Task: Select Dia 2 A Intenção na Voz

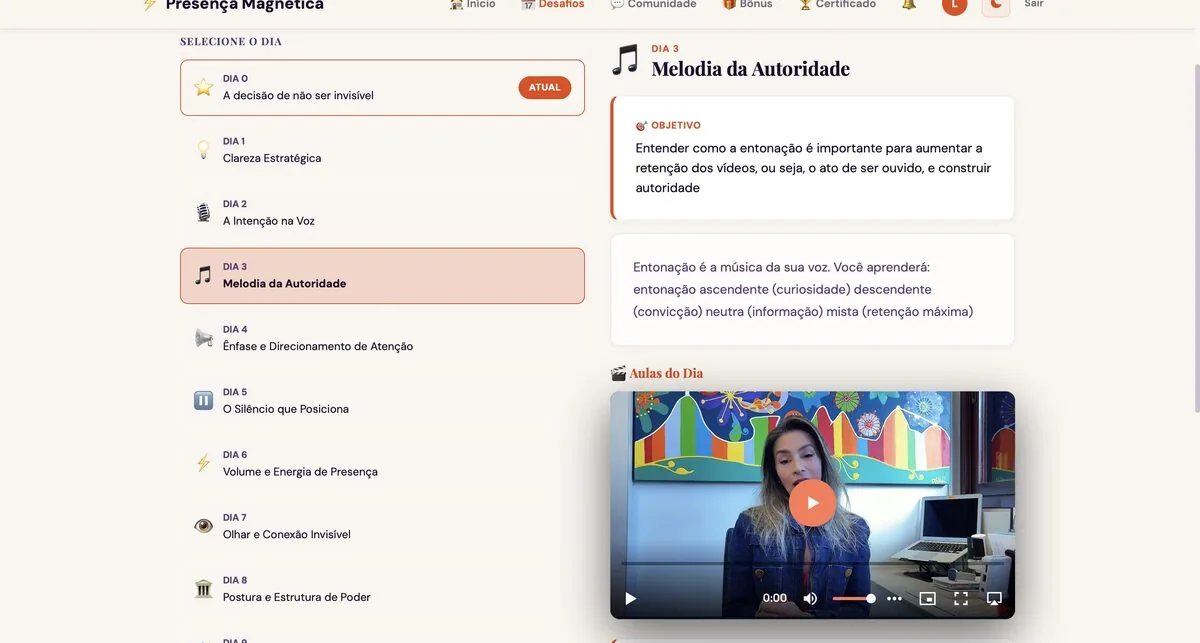Action: pyautogui.click(x=382, y=213)
